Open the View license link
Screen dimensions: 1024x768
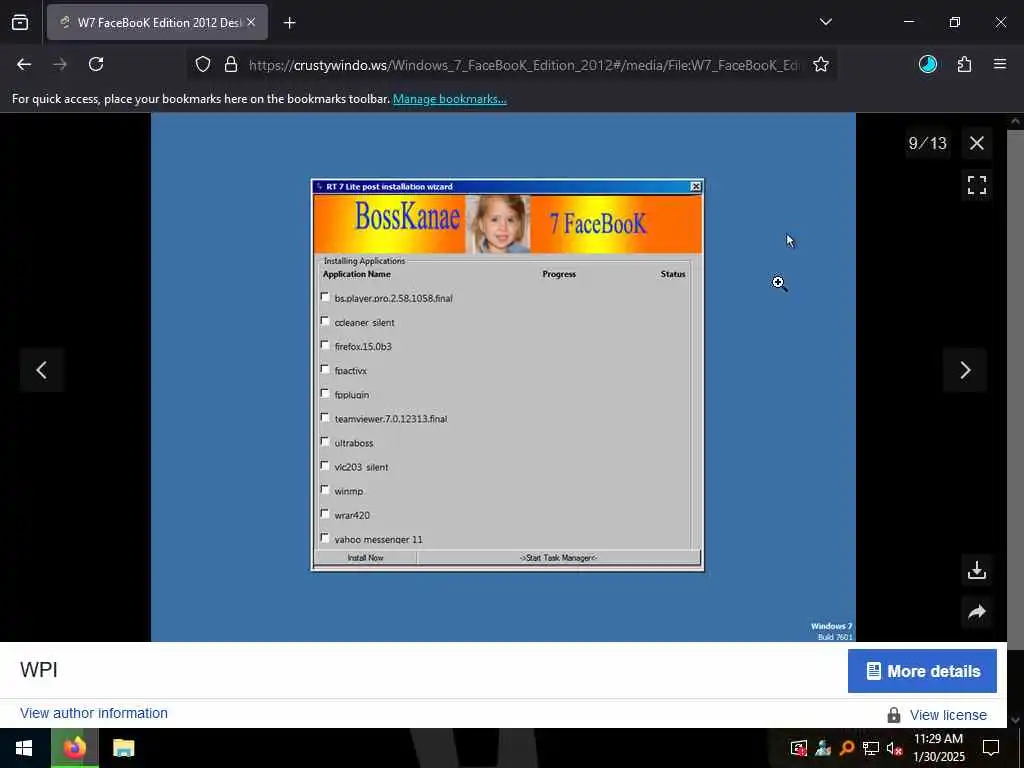948,715
